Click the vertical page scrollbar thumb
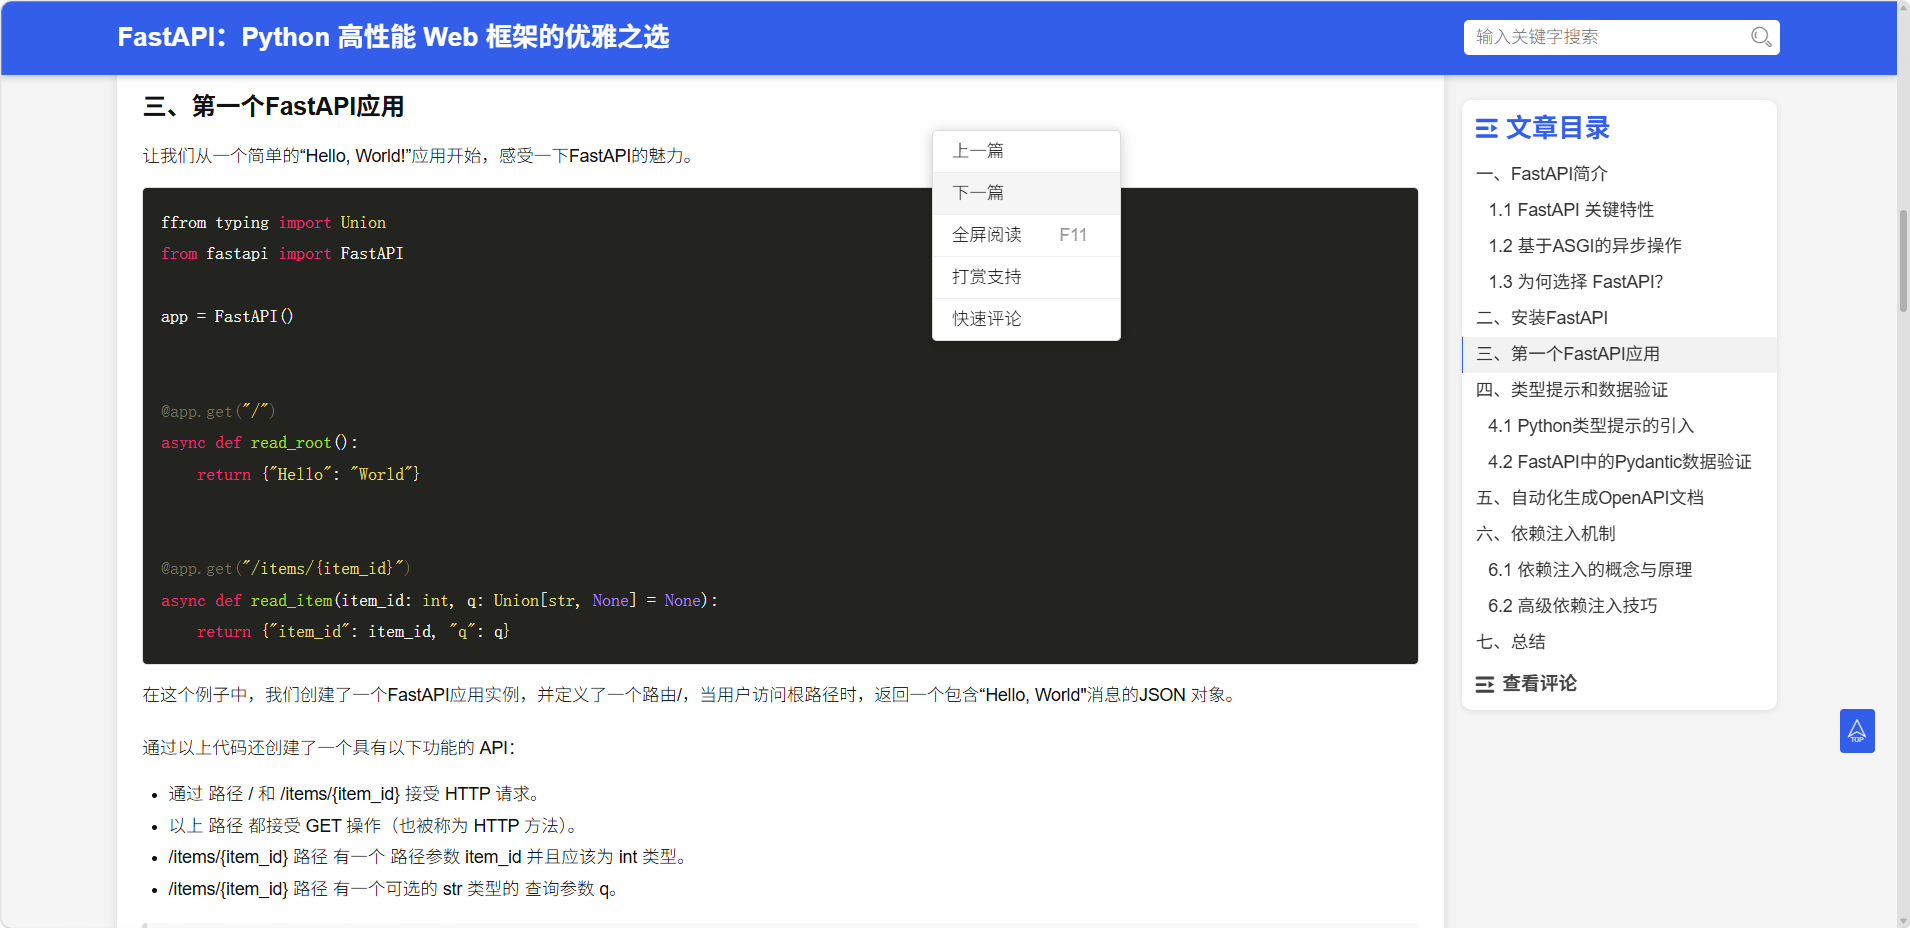Screen dimensions: 1910x928 click(1903, 262)
